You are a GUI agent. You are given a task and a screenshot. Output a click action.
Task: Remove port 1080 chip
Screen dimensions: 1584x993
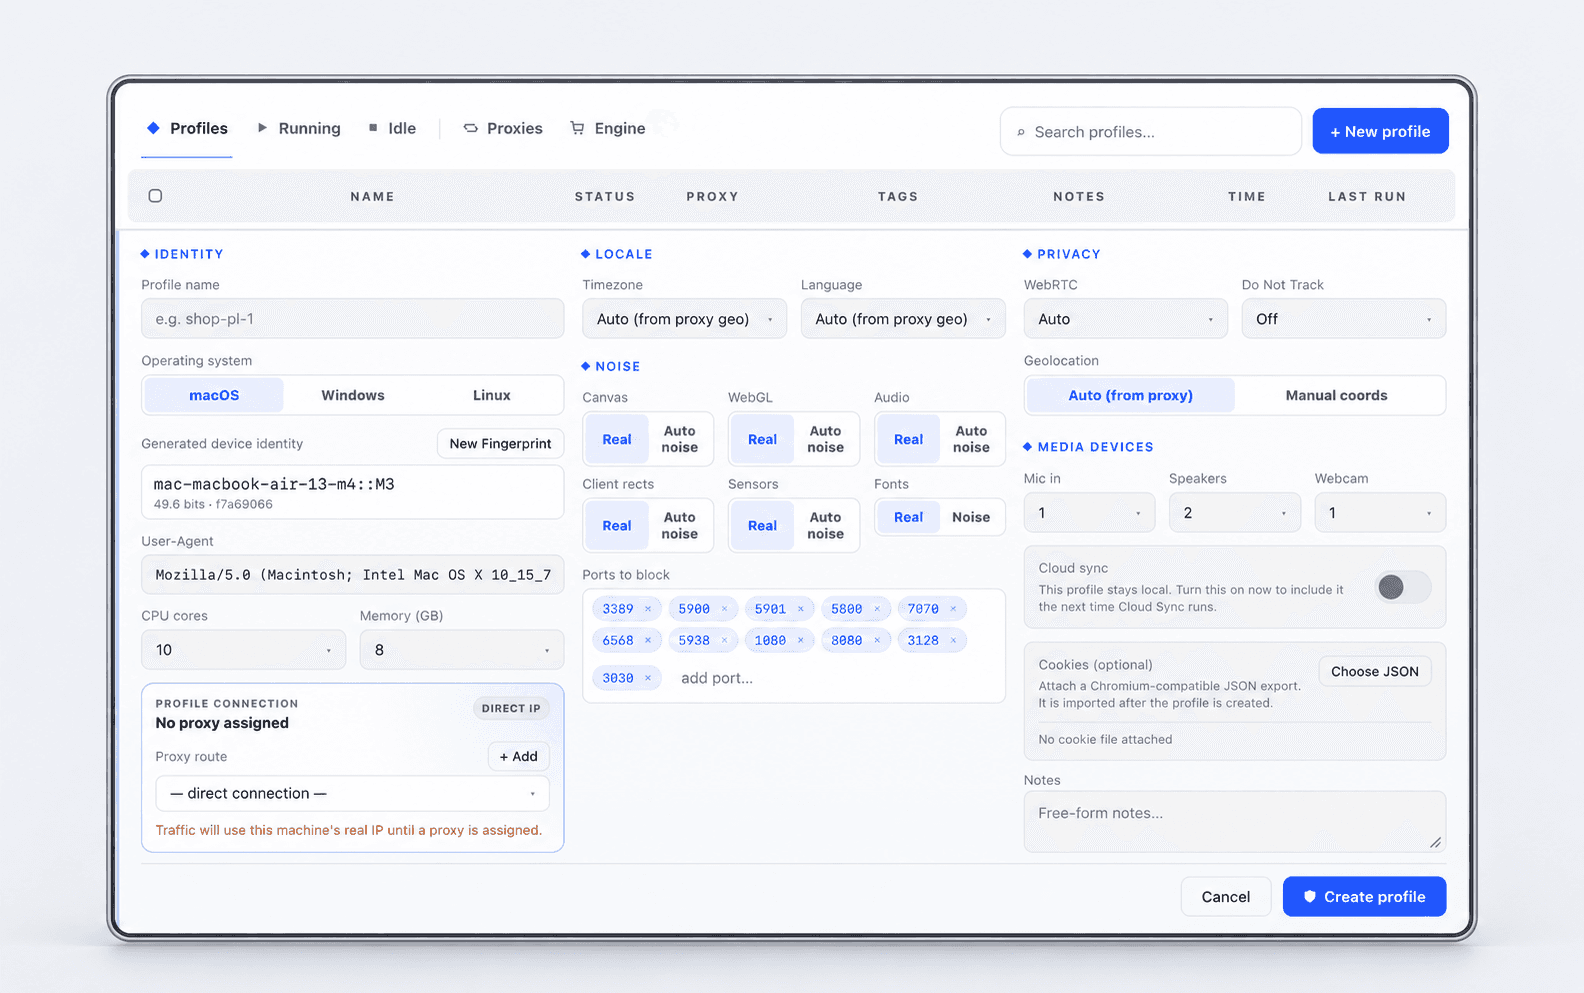(801, 641)
